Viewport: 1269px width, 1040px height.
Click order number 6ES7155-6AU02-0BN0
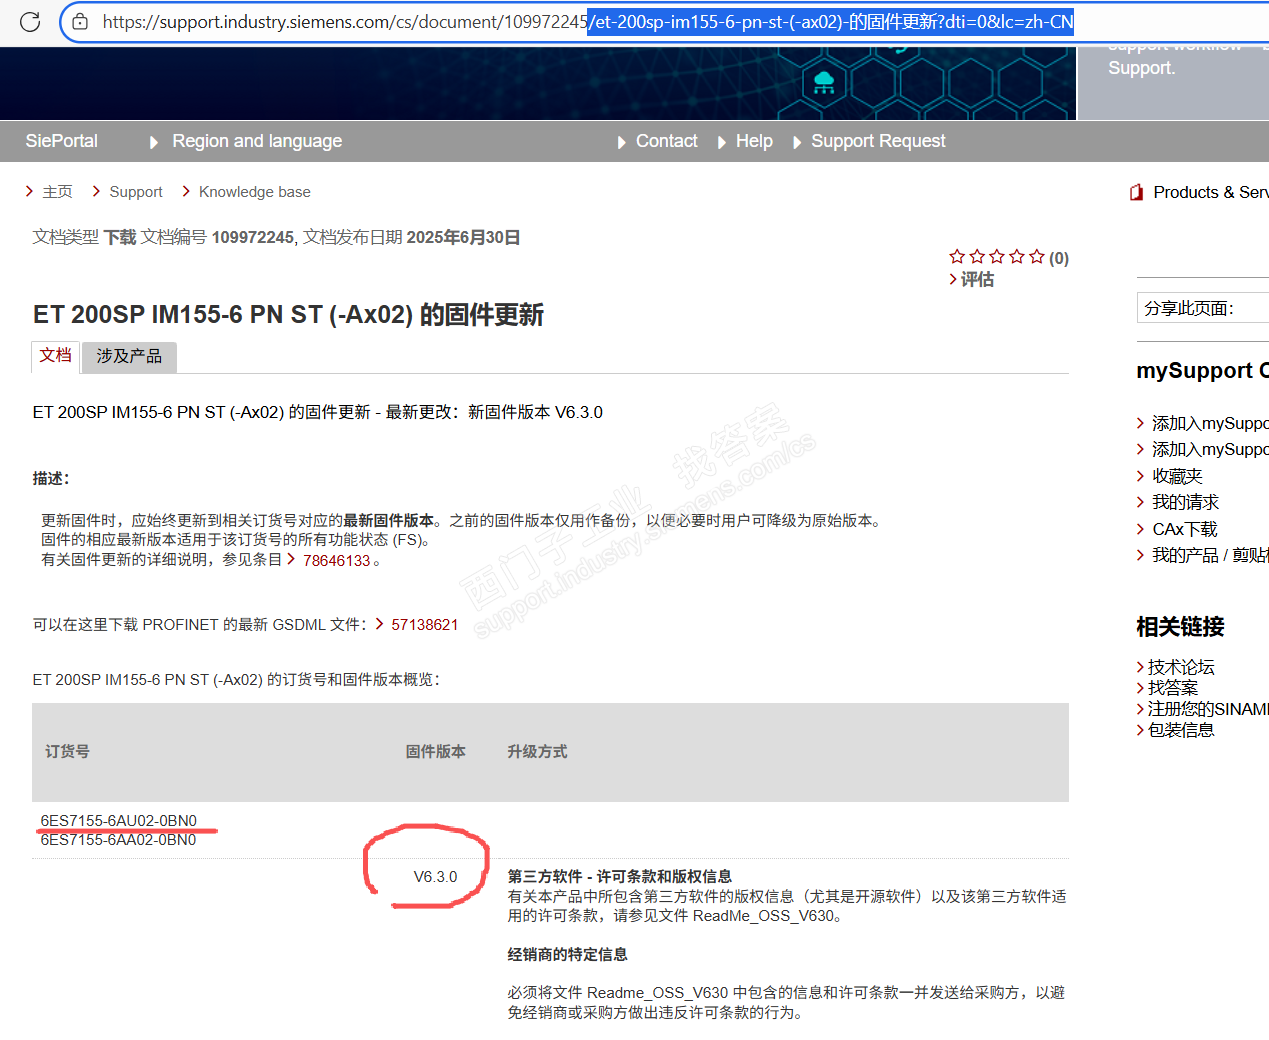(x=119, y=820)
